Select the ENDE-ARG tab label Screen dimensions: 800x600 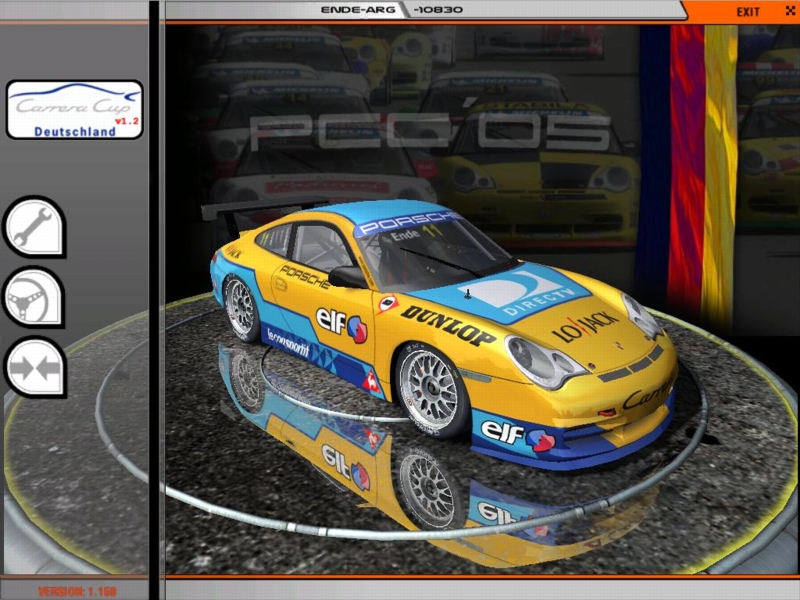click(358, 10)
